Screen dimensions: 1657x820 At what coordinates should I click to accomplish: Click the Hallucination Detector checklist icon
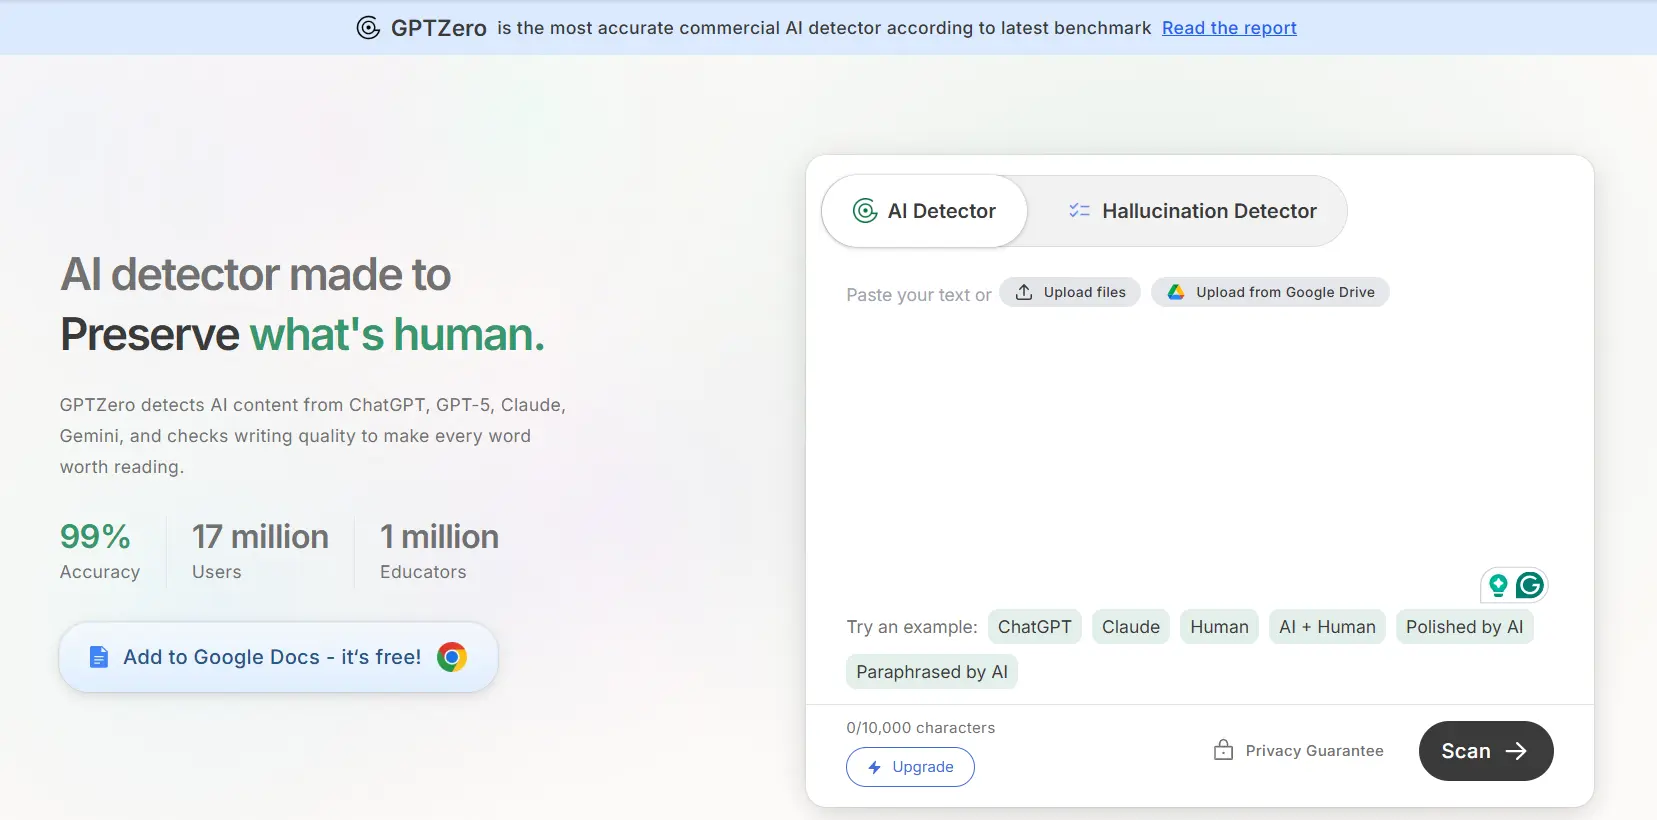click(x=1079, y=211)
